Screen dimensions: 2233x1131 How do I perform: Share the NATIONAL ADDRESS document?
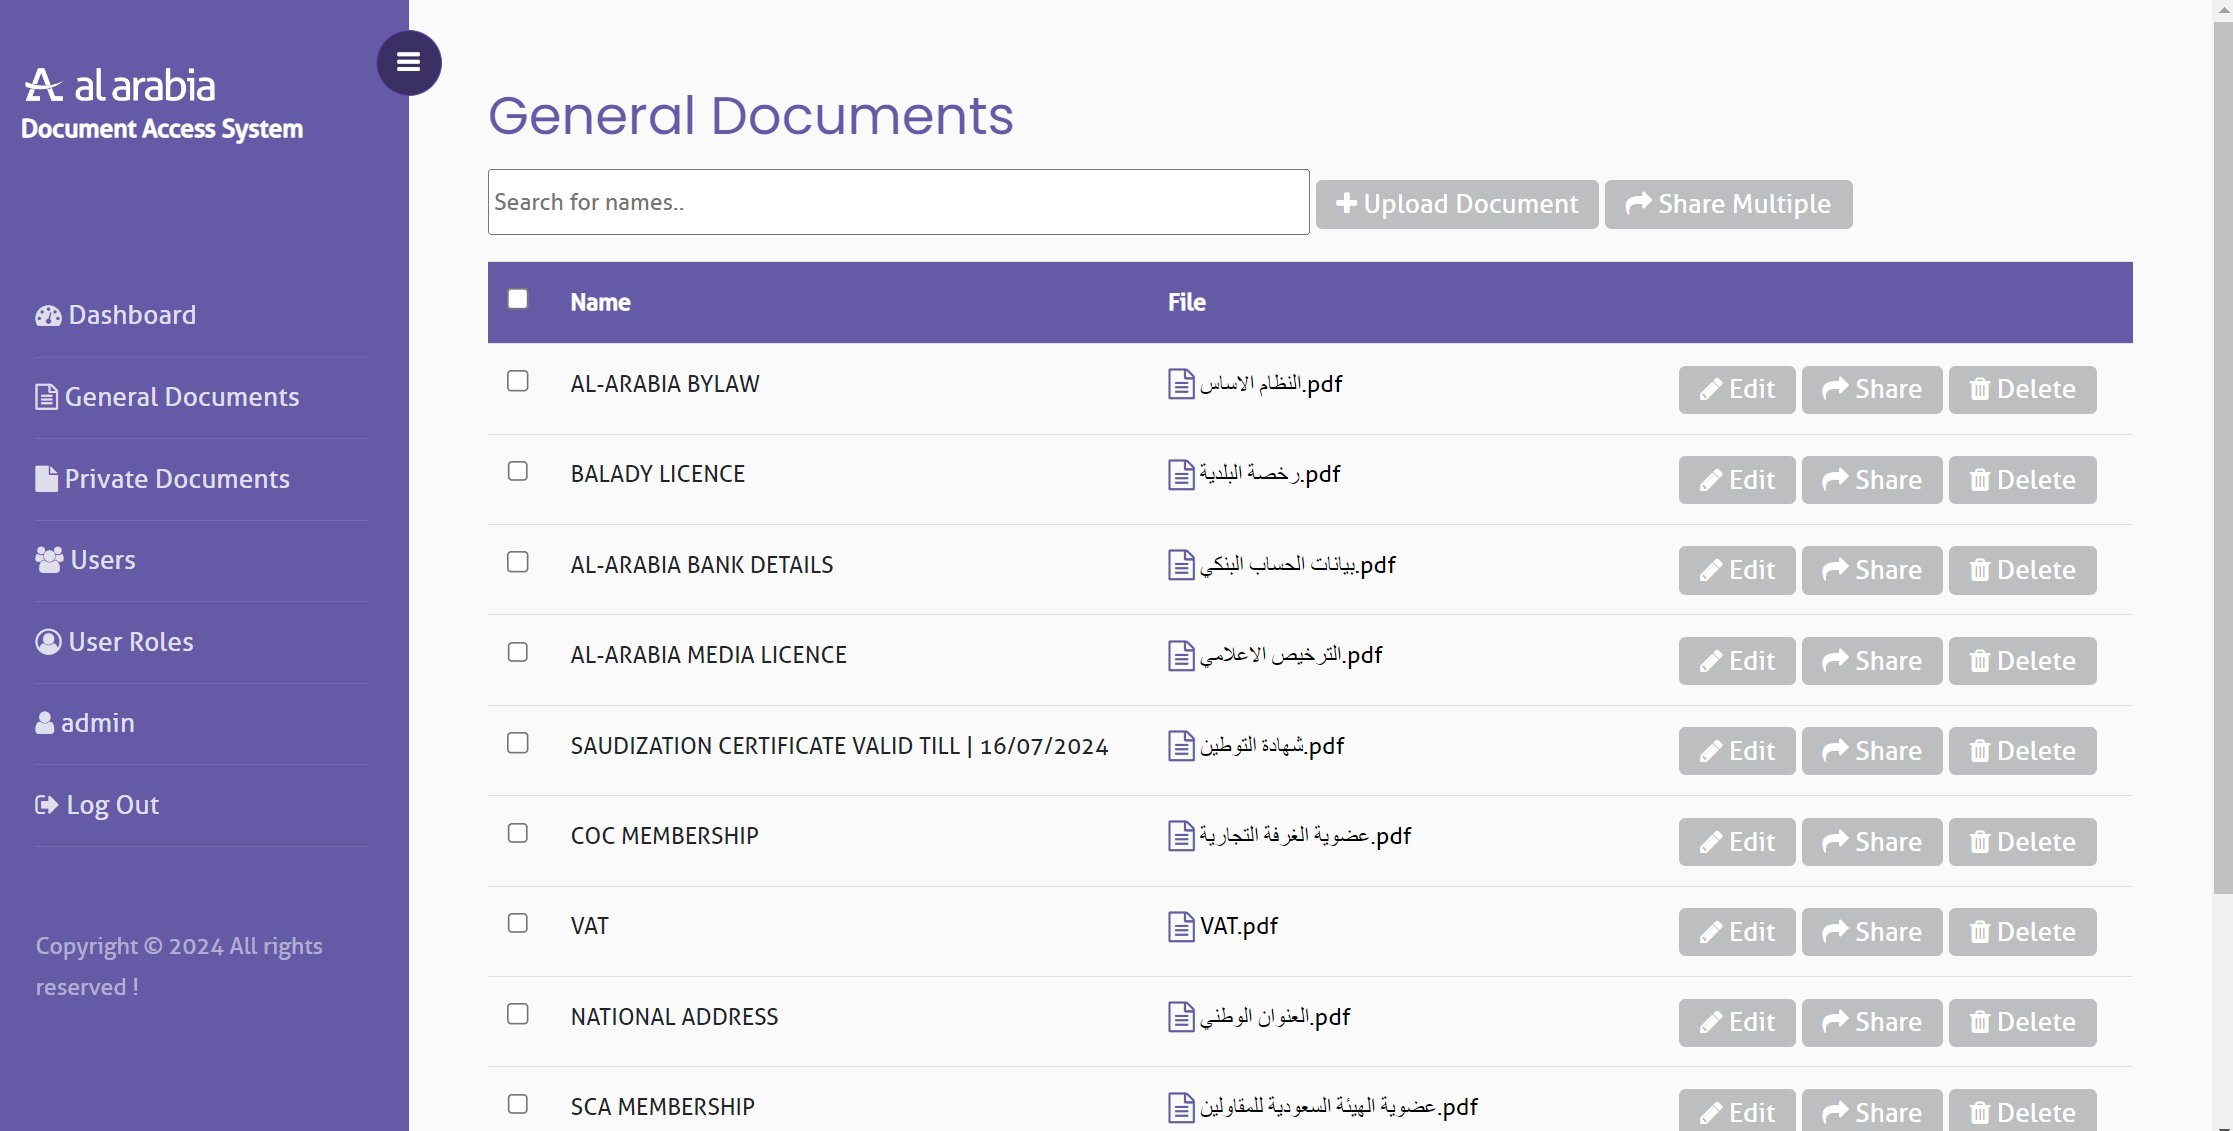click(1871, 1022)
